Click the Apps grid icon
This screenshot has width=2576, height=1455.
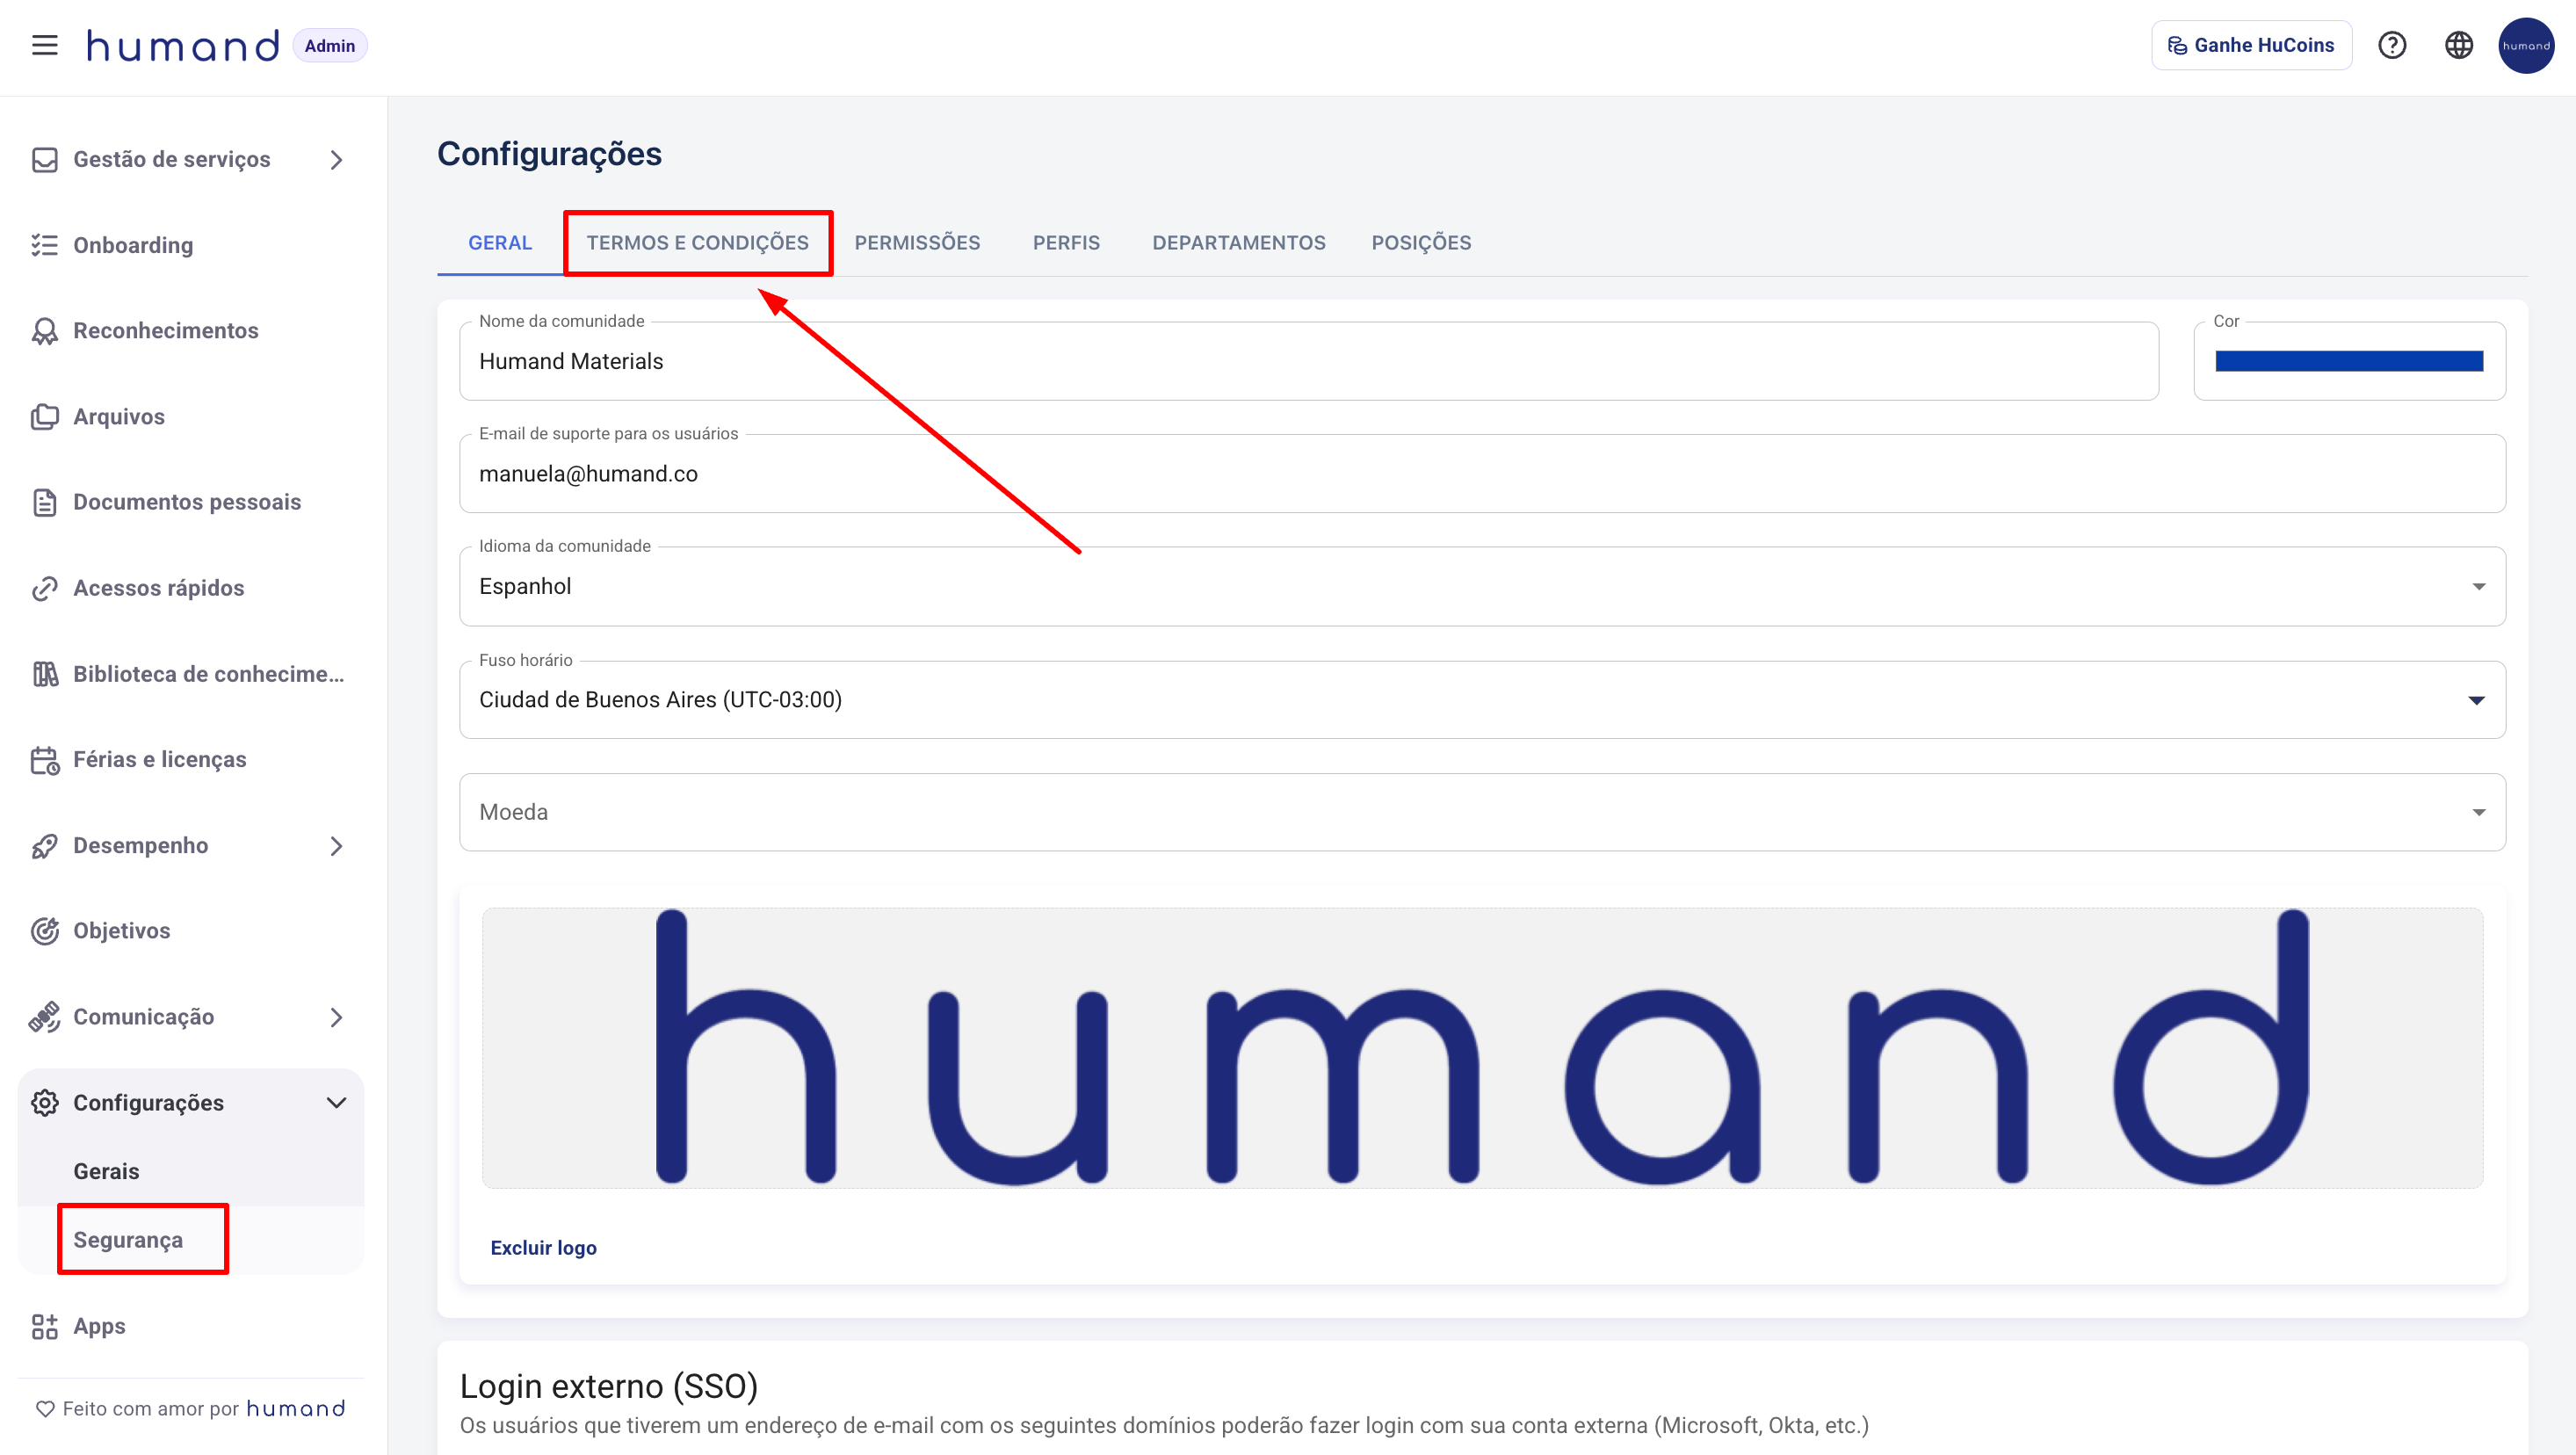coord(45,1327)
